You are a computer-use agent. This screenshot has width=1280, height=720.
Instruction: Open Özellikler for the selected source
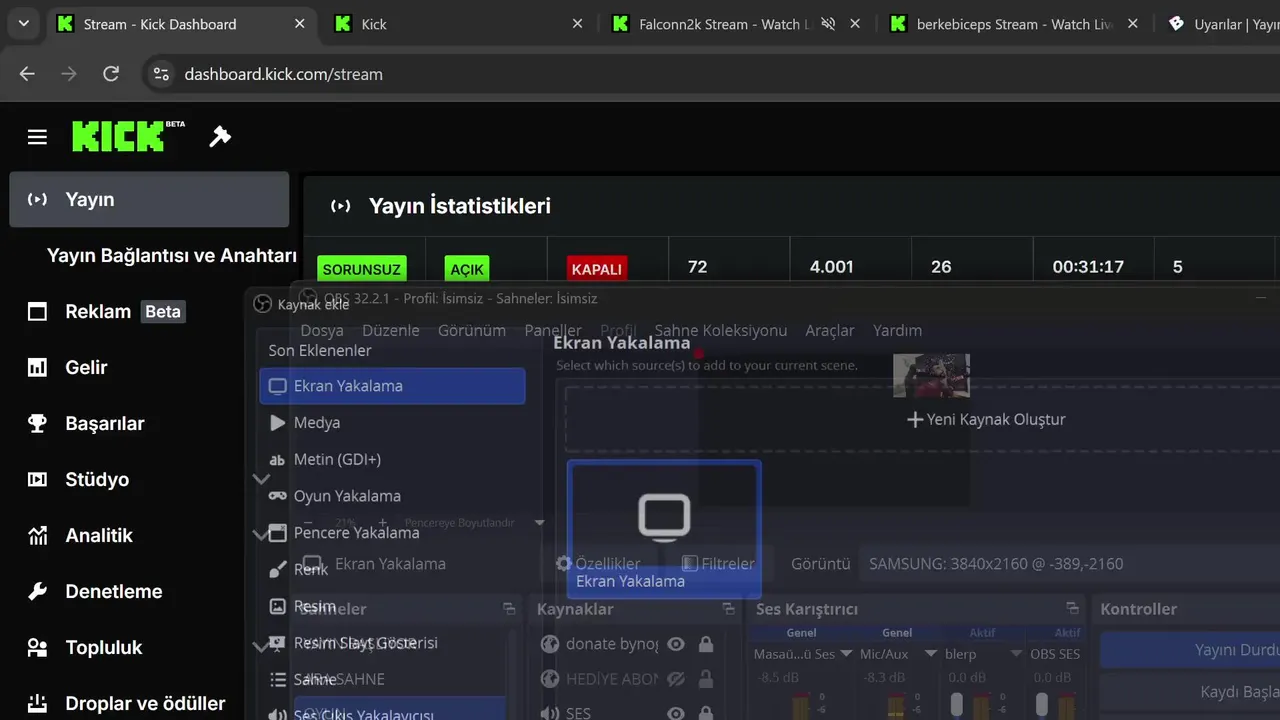pos(598,564)
